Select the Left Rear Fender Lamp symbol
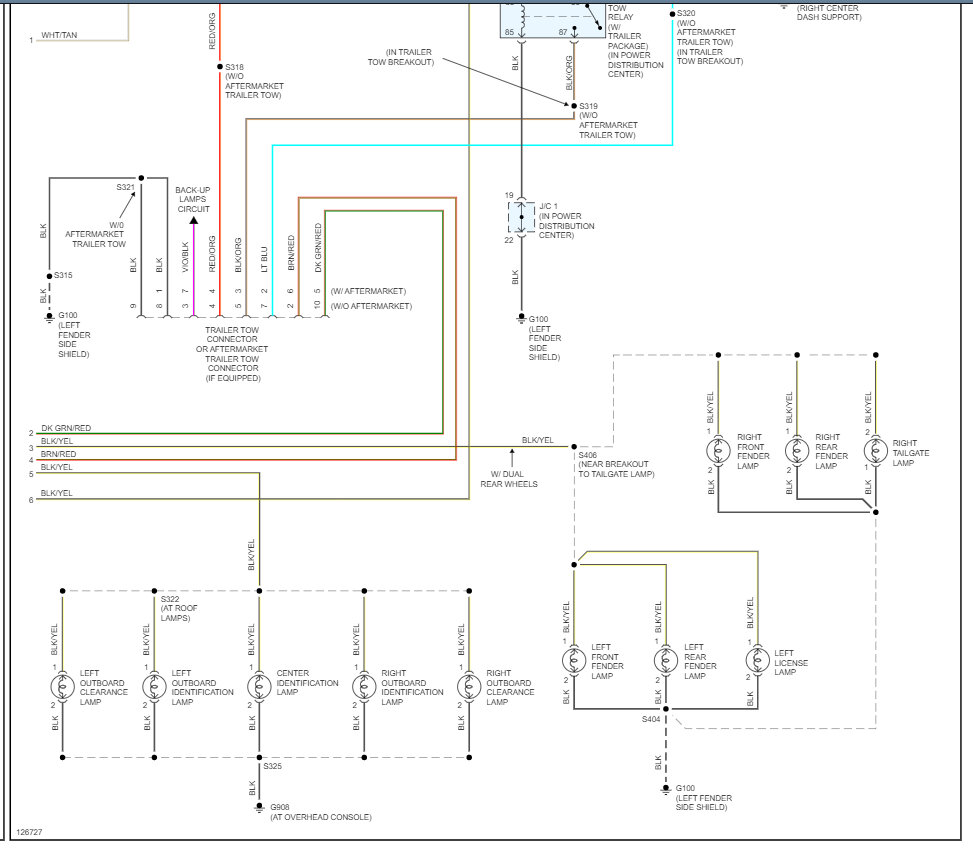Viewport: 973px width, 849px height. coord(666,660)
